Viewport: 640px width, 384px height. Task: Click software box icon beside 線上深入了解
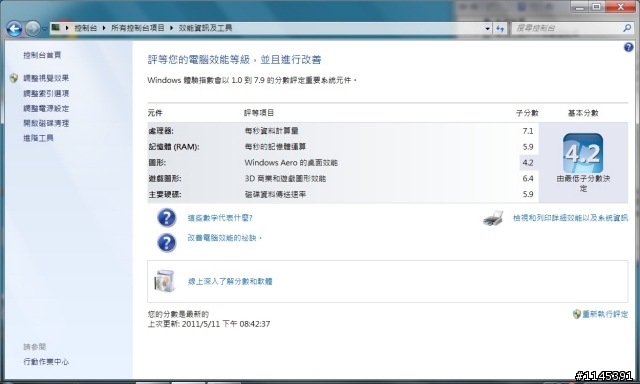click(165, 281)
